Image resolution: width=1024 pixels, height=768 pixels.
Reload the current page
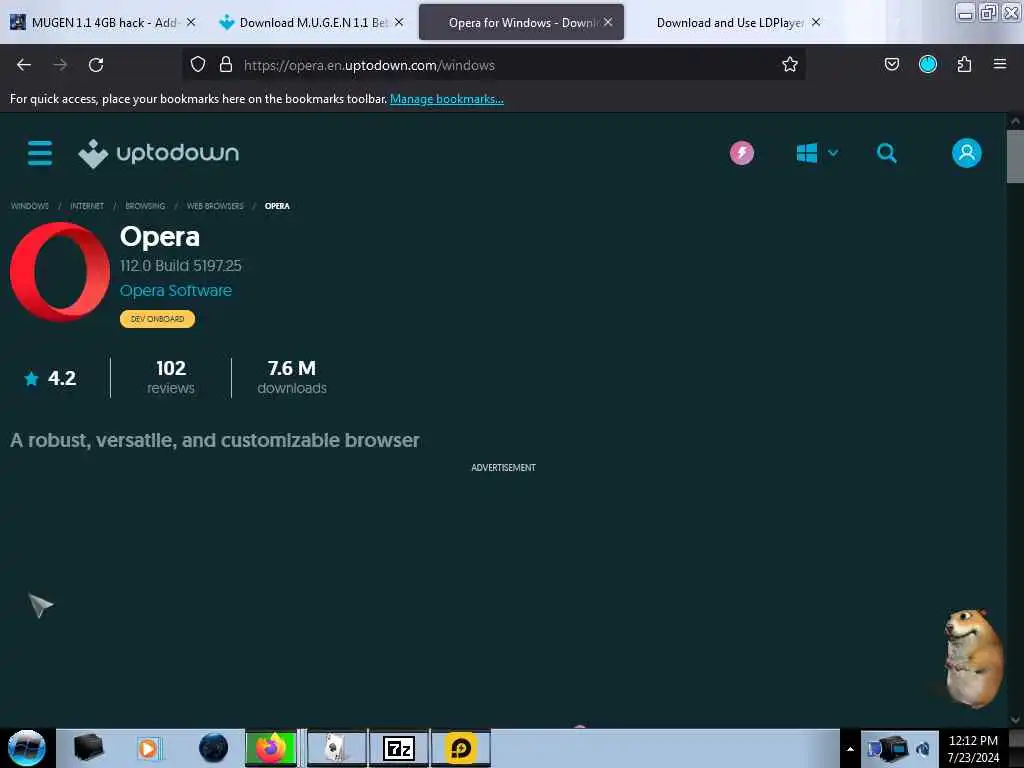tap(96, 65)
